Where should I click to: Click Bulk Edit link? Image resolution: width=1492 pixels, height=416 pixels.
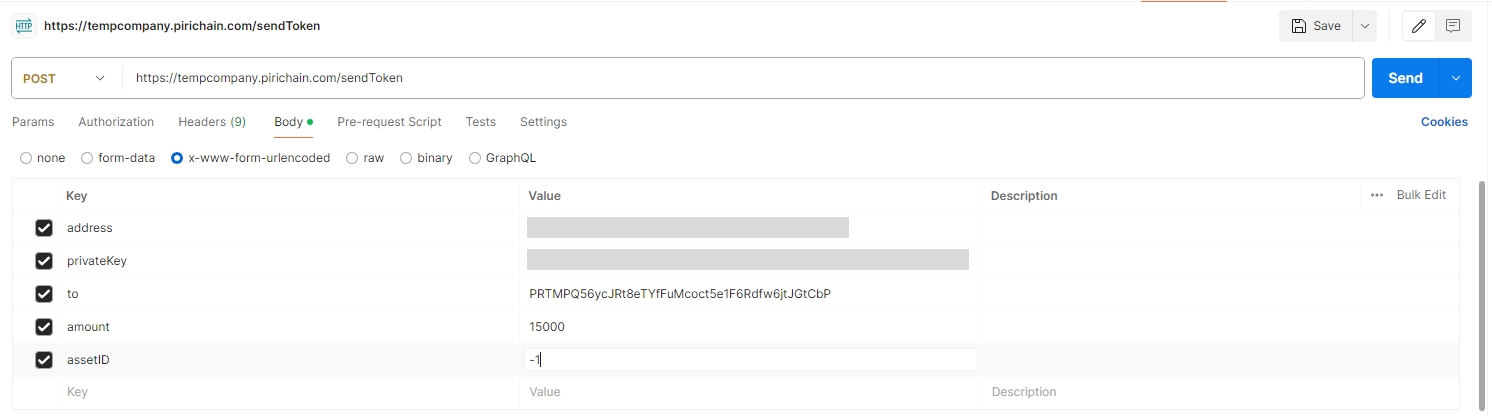[x=1421, y=195]
